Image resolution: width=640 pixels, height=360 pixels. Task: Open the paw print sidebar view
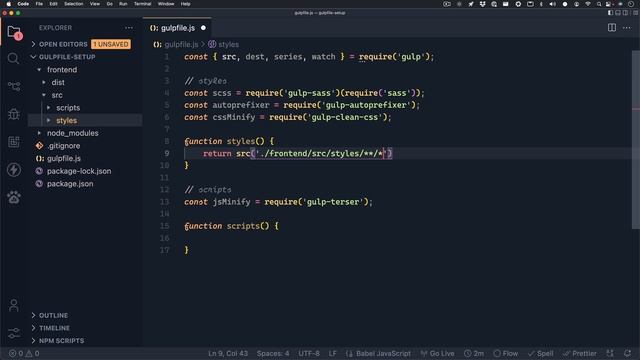pos(13,197)
